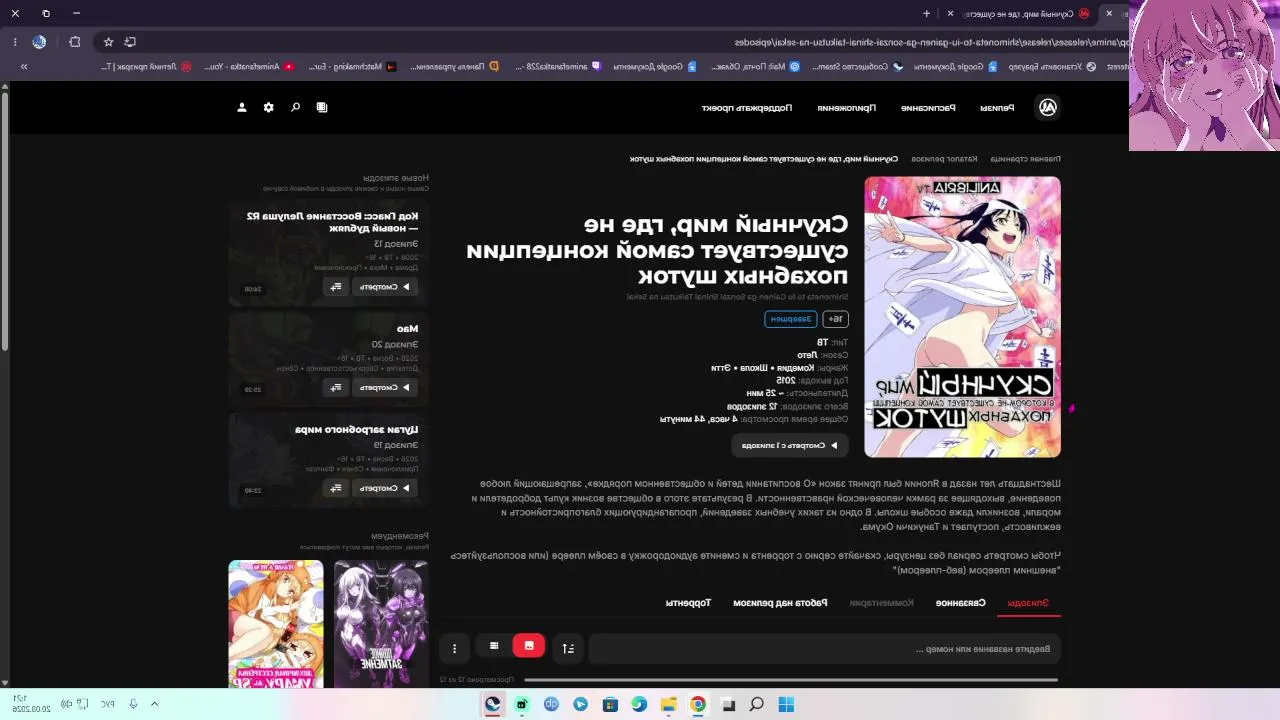Screen dimensions: 1280x720
Task: Open the collections icon in site header
Action: pos(322,107)
